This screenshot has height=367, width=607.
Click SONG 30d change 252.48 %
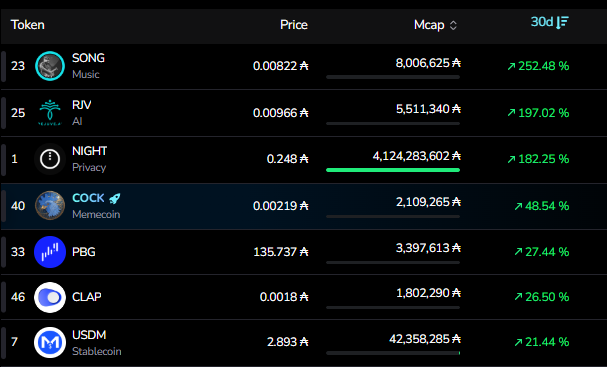coord(538,66)
